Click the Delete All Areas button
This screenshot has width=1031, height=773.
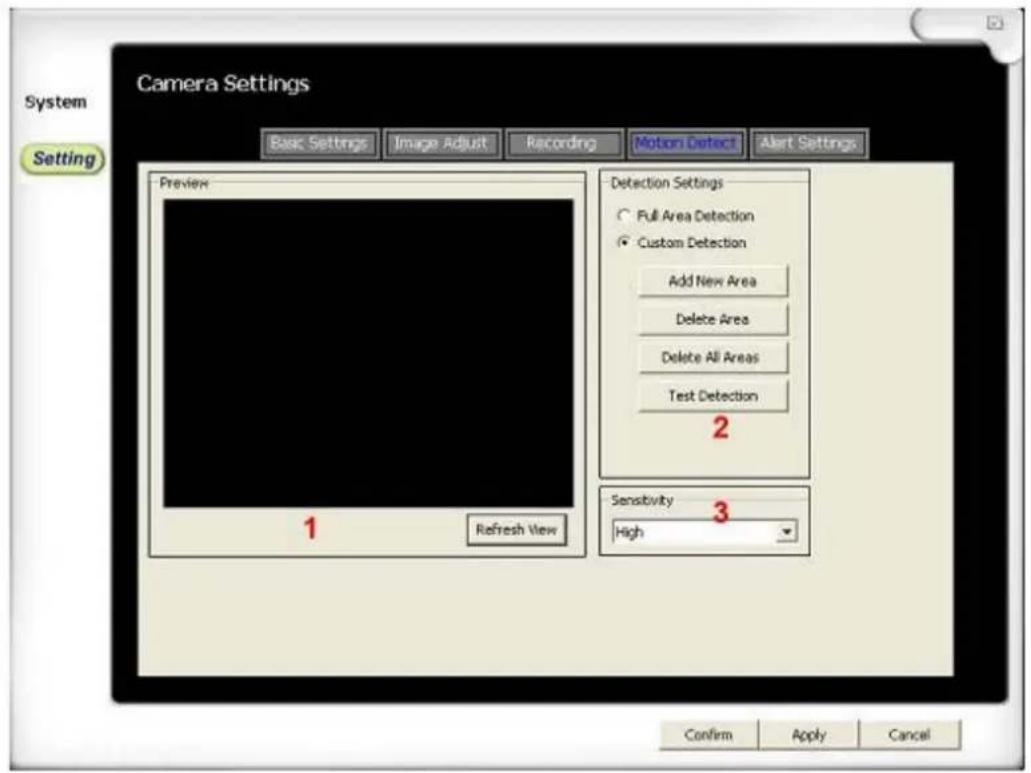point(710,358)
